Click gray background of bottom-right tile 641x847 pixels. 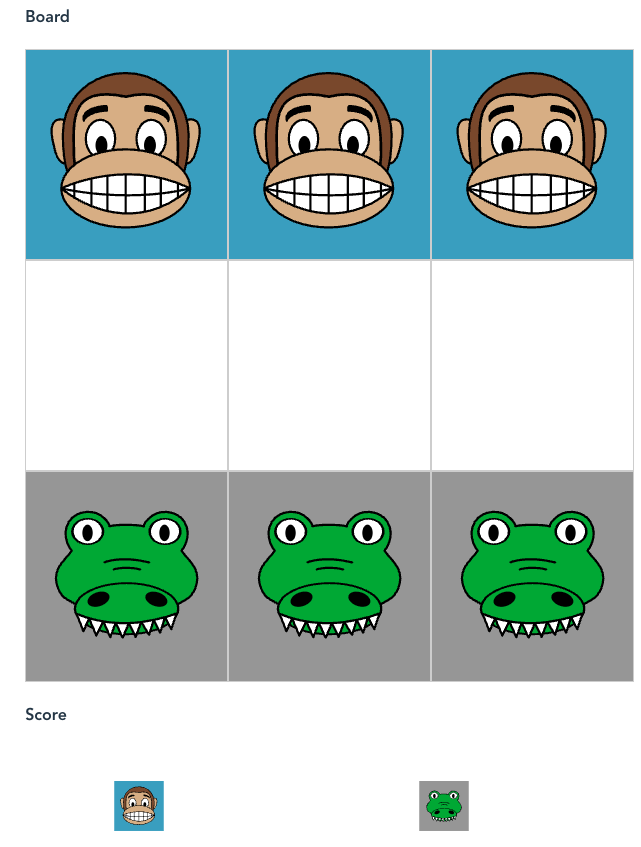pos(616,662)
